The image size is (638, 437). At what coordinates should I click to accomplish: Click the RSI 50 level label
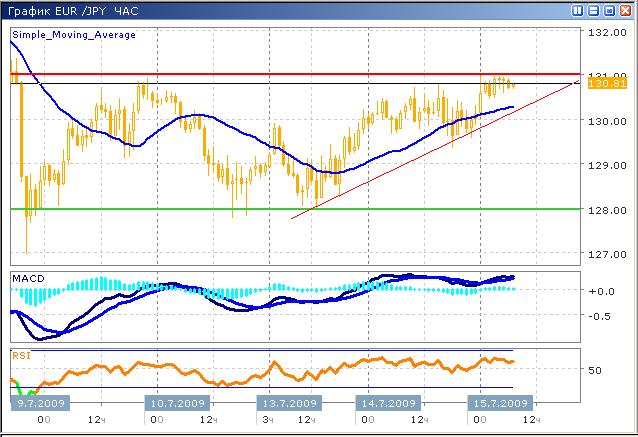click(x=594, y=370)
